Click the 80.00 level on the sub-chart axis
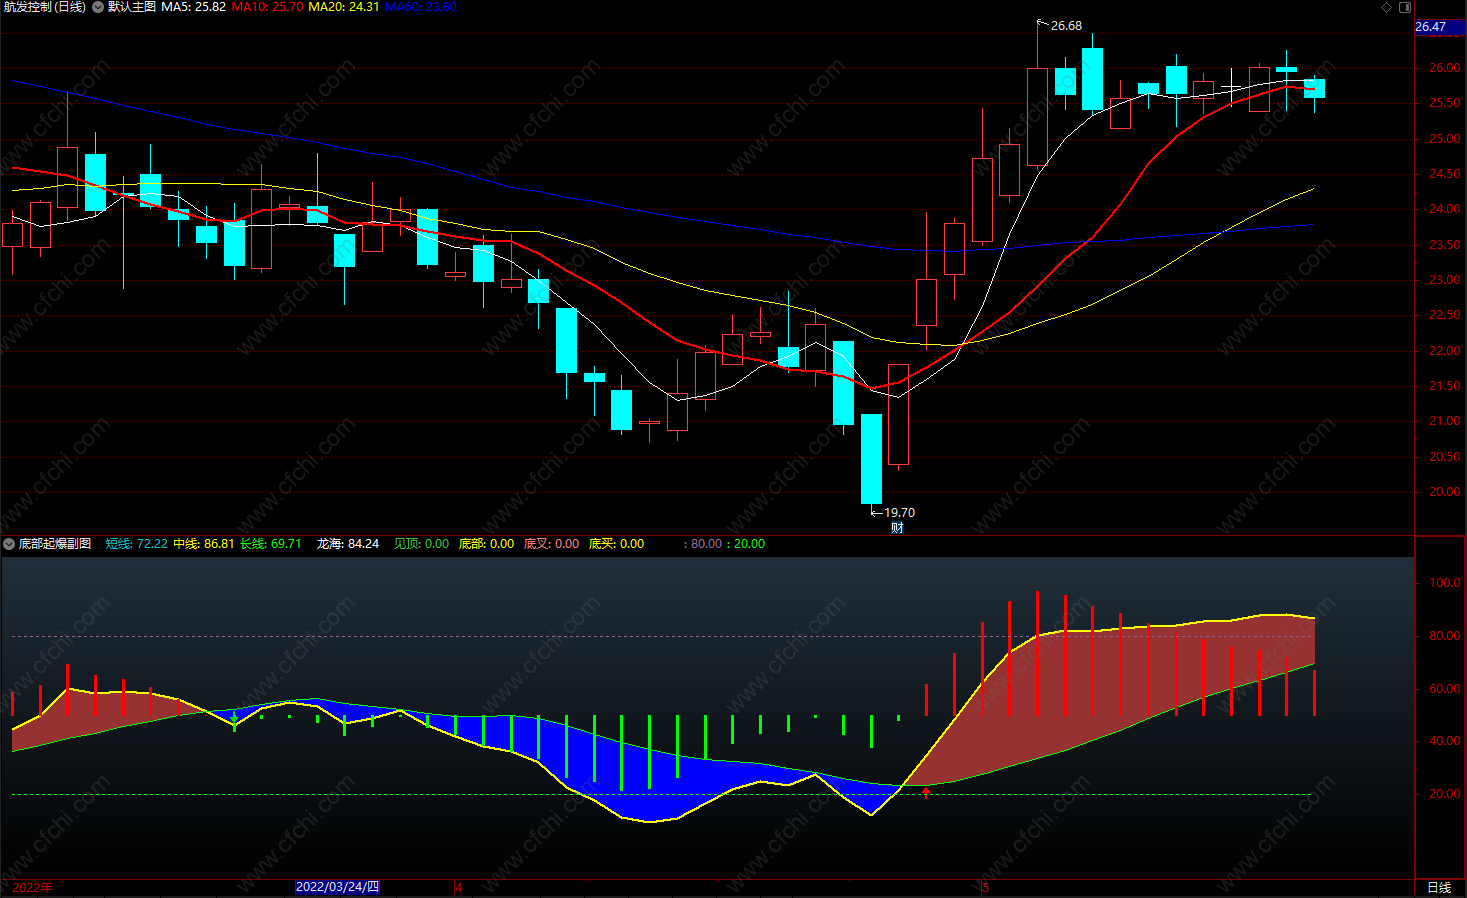1467x898 pixels. (1444, 636)
